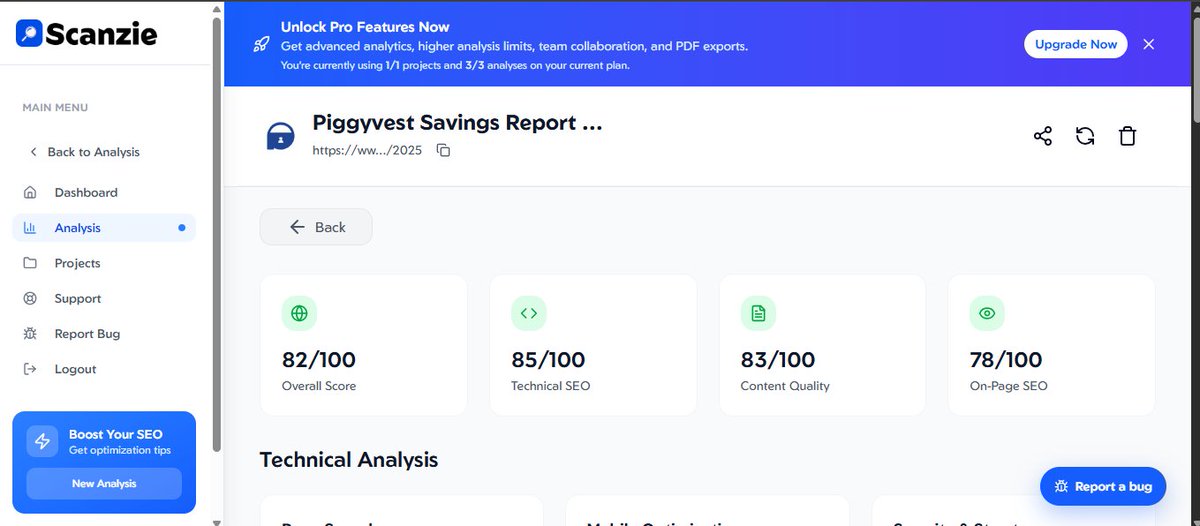Dismiss the Unlock Pro Features banner

[x=1149, y=44]
